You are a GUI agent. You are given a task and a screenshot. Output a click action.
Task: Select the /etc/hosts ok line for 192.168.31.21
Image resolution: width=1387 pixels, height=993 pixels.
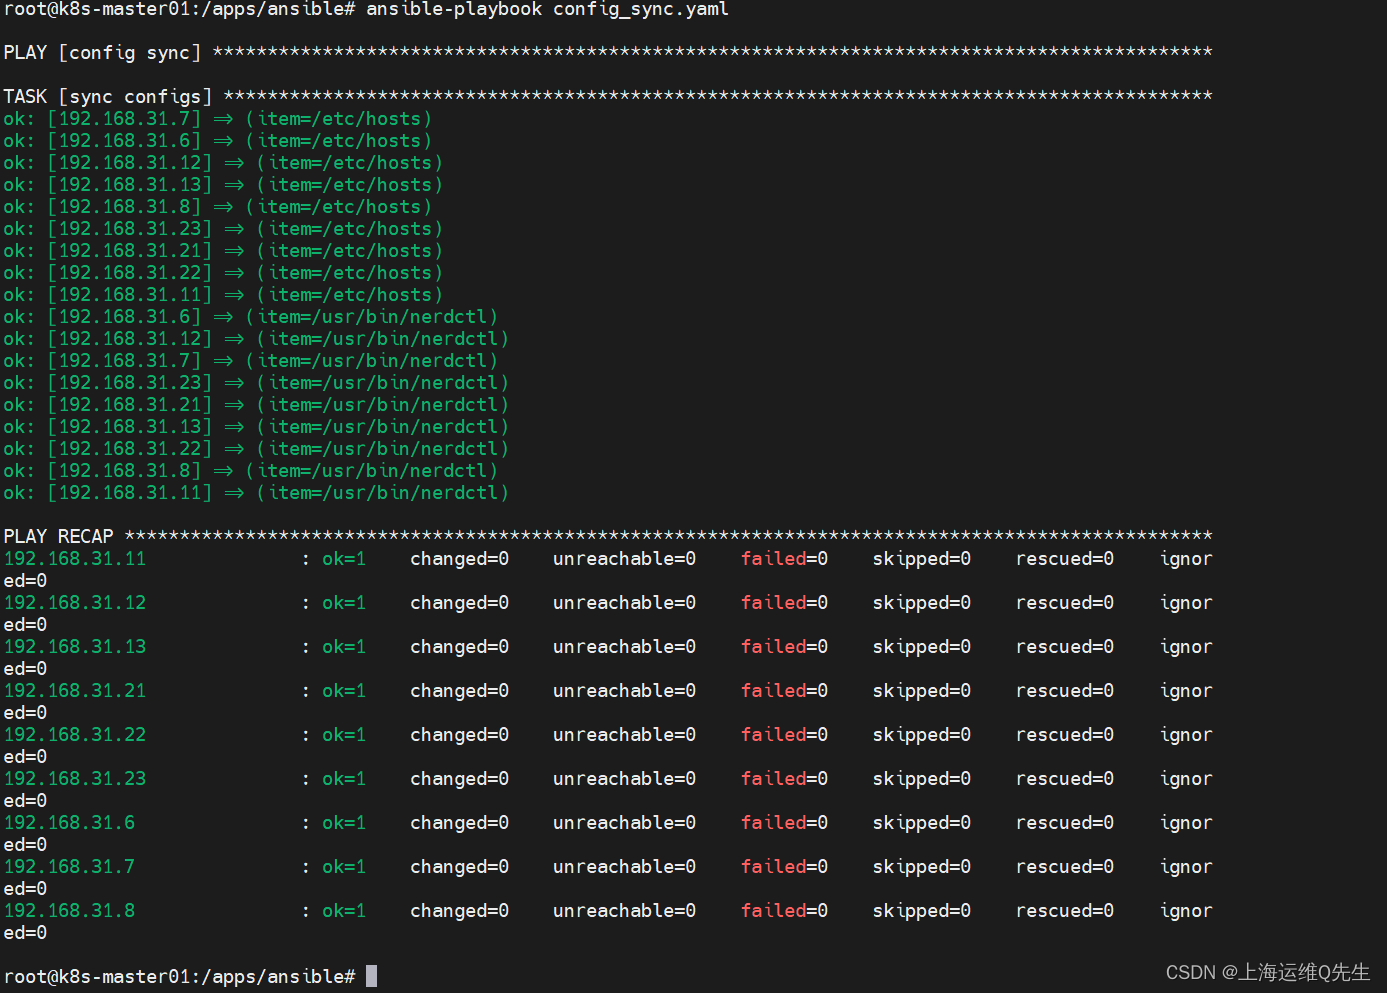click(x=223, y=251)
